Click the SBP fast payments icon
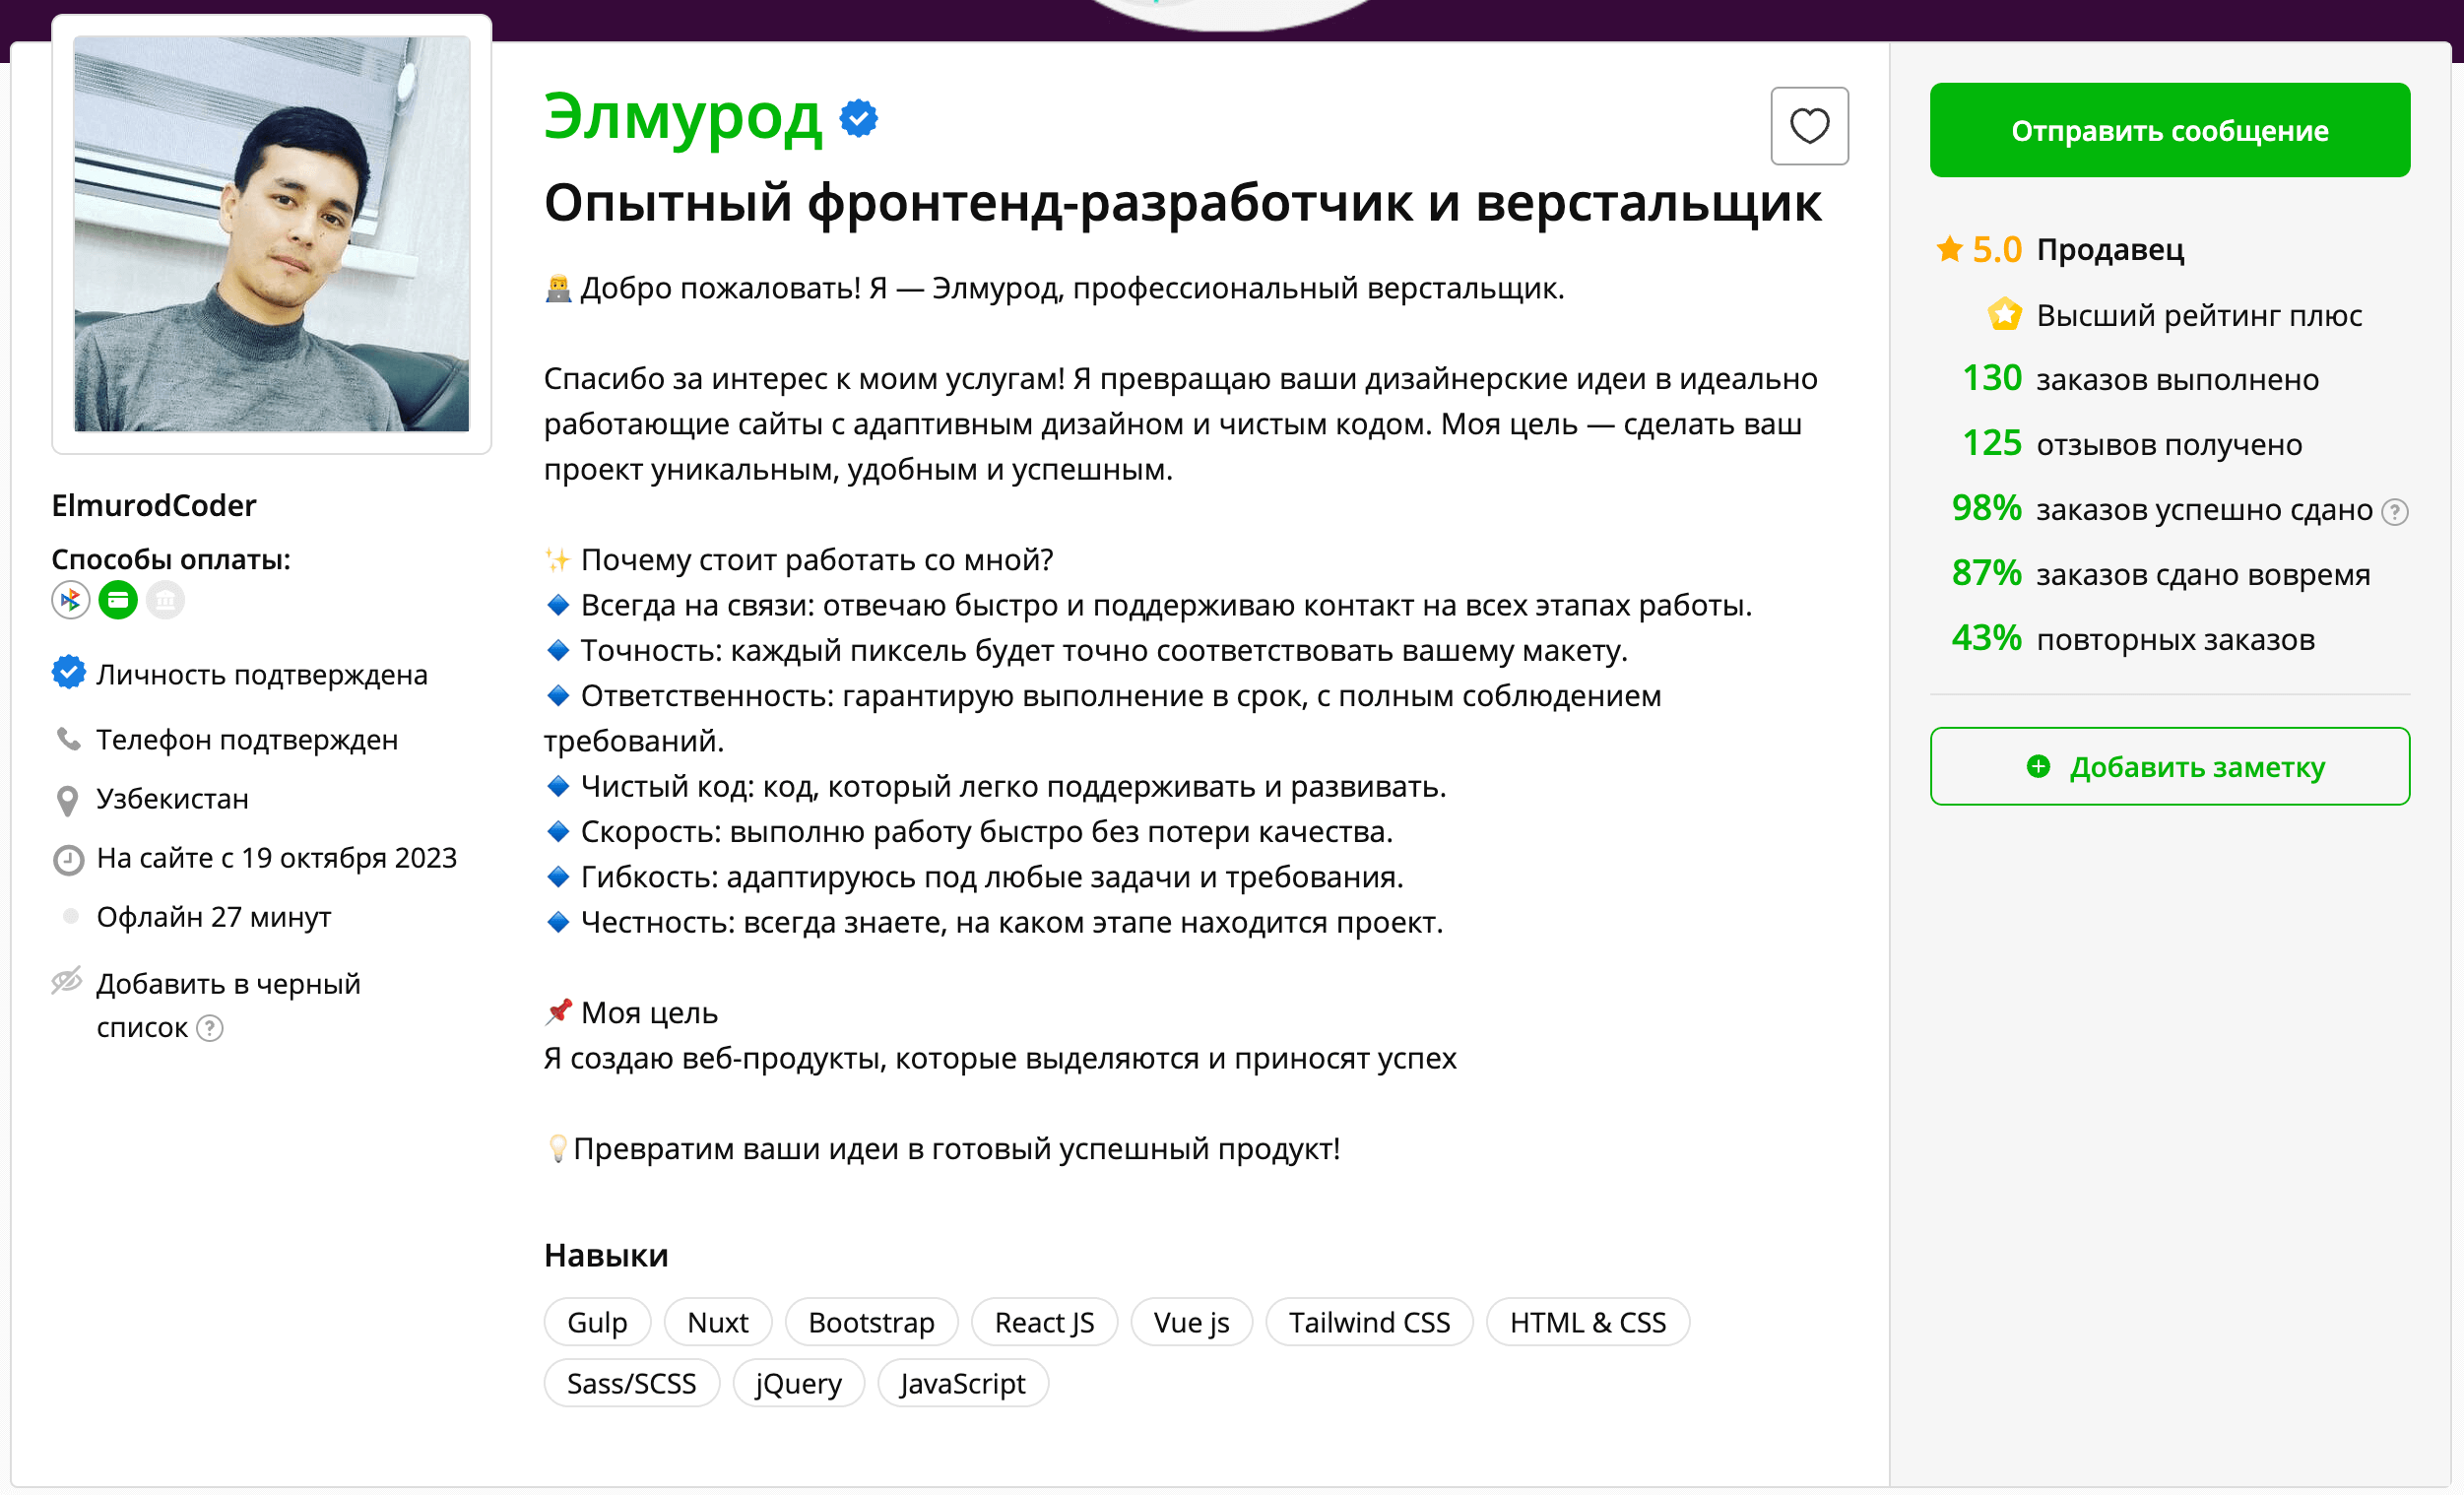Screen dimensions: 2464x1495 click(70, 600)
